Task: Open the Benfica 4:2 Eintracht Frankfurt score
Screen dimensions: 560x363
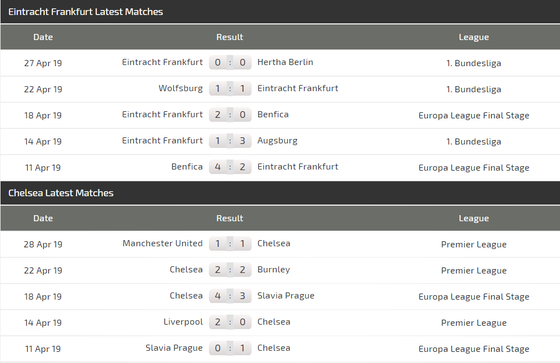Action: pyautogui.click(x=230, y=167)
